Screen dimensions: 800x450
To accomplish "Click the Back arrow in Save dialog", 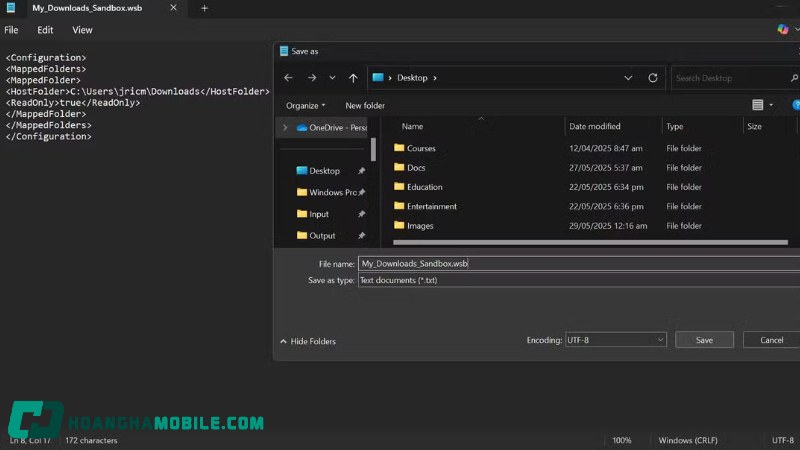I will point(289,78).
